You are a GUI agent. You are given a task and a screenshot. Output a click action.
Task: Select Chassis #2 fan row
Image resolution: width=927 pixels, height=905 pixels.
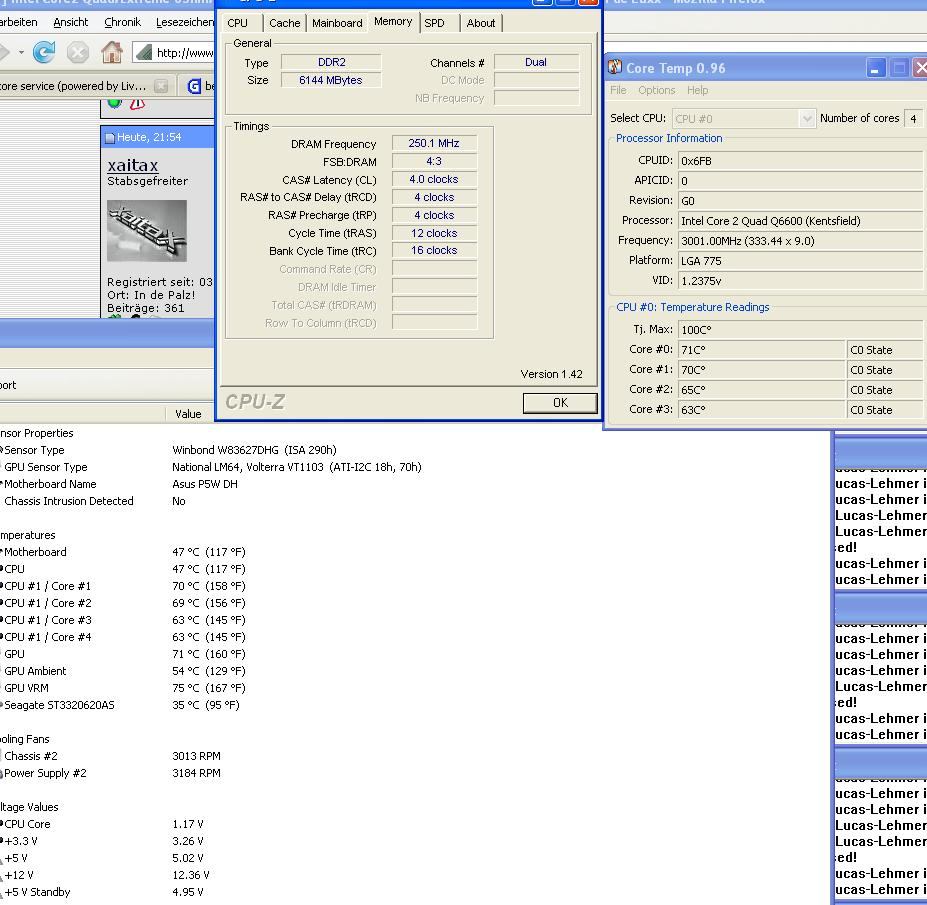coord(111,757)
